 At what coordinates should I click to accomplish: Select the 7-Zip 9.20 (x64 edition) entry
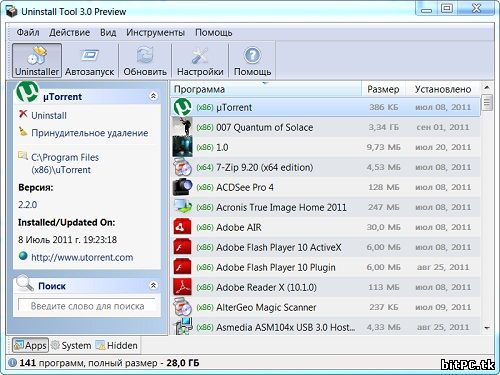pyautogui.click(x=265, y=167)
